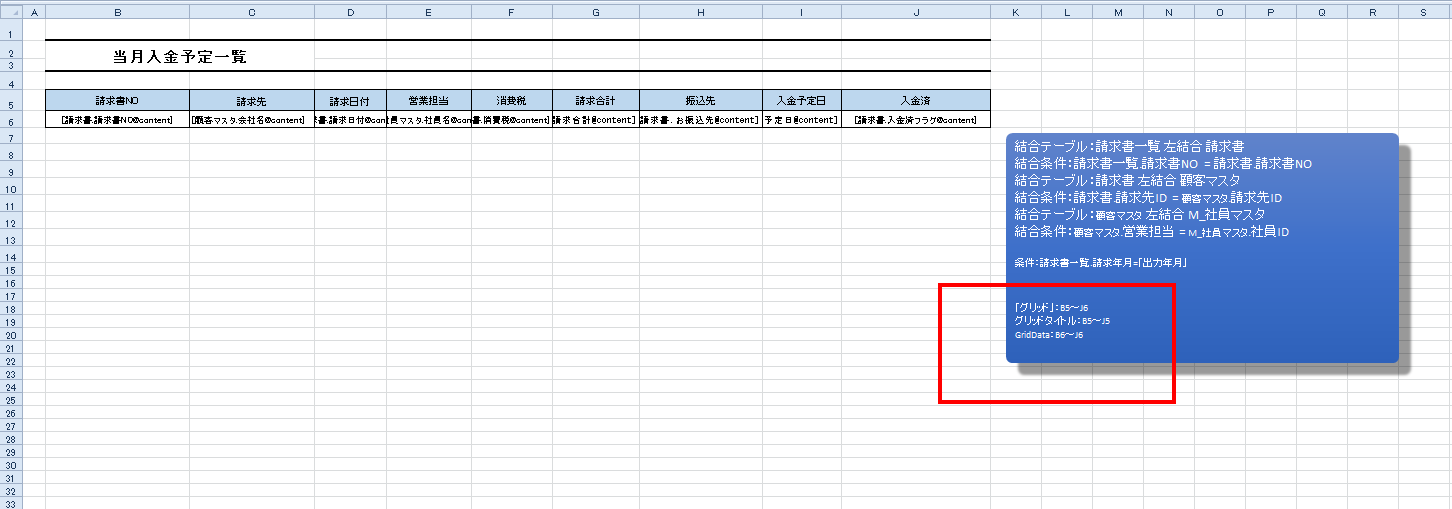Select column E header
Screen dimensions: 1452x509
click(x=428, y=12)
